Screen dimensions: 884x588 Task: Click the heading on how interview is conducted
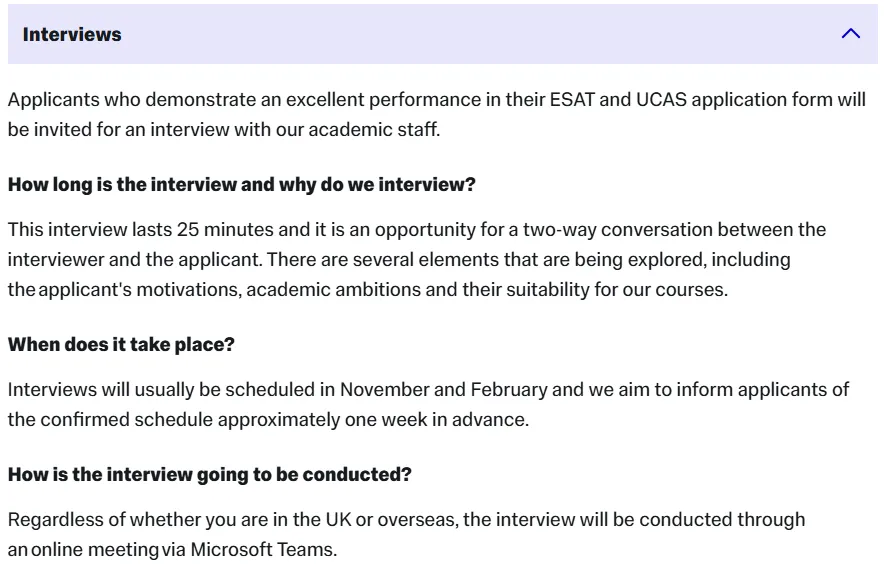pos(209,475)
